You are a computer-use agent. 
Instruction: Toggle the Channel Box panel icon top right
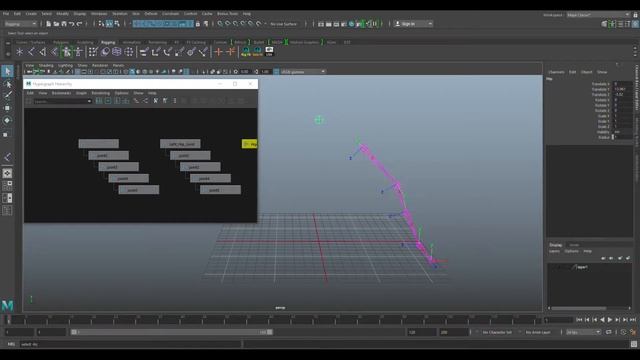click(636, 24)
